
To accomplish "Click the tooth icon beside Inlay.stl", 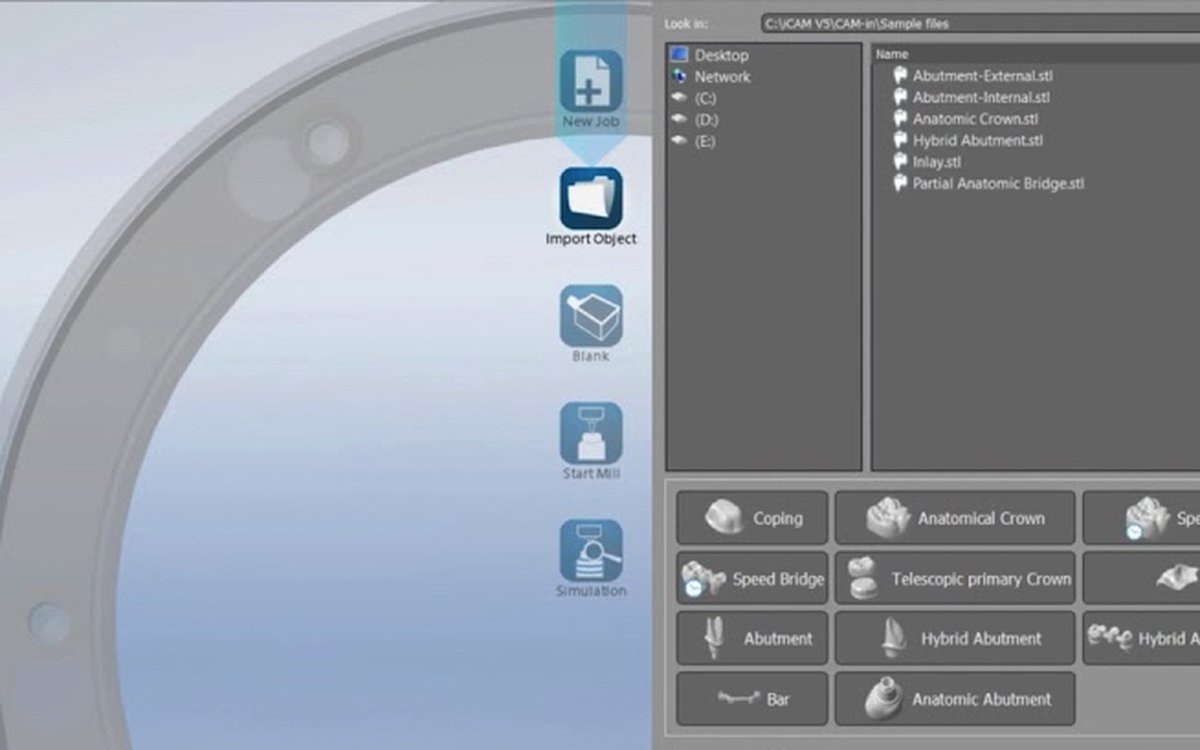I will (x=899, y=162).
